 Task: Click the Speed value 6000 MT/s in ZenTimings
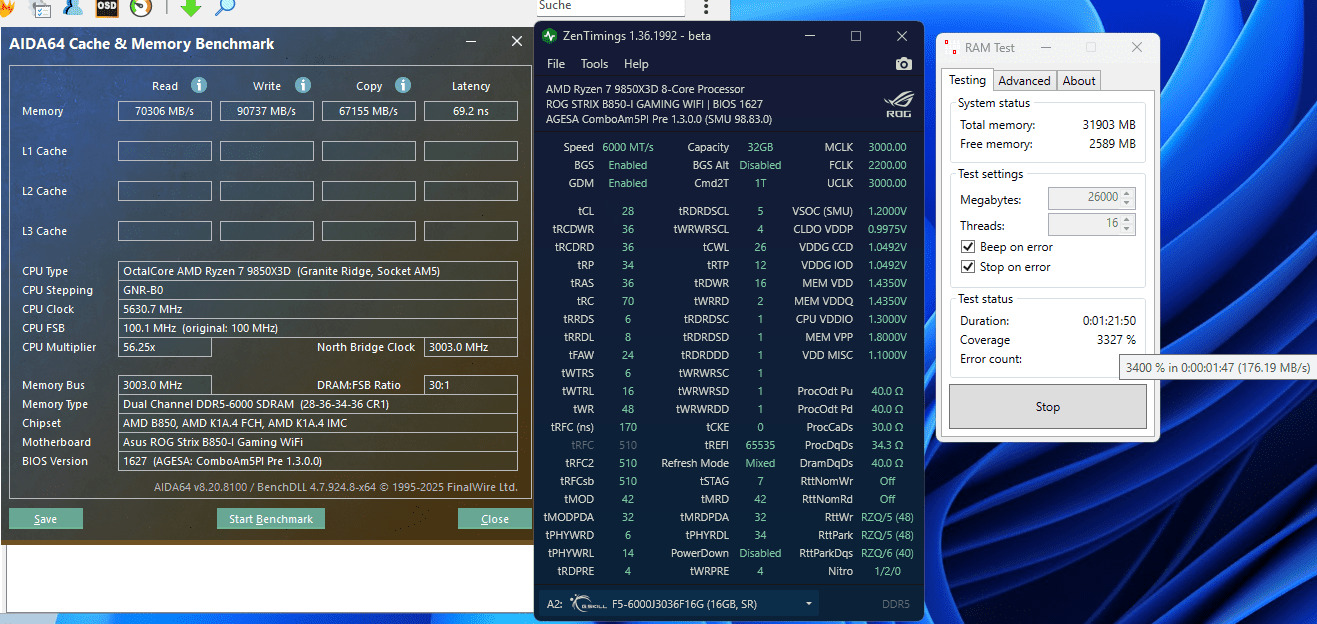628,147
